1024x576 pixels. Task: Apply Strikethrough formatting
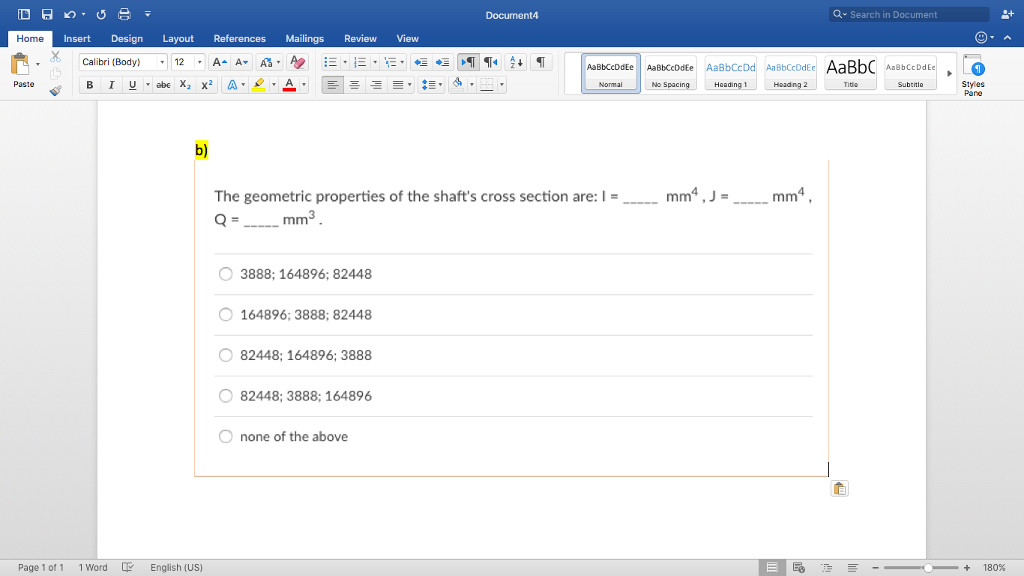[x=163, y=85]
